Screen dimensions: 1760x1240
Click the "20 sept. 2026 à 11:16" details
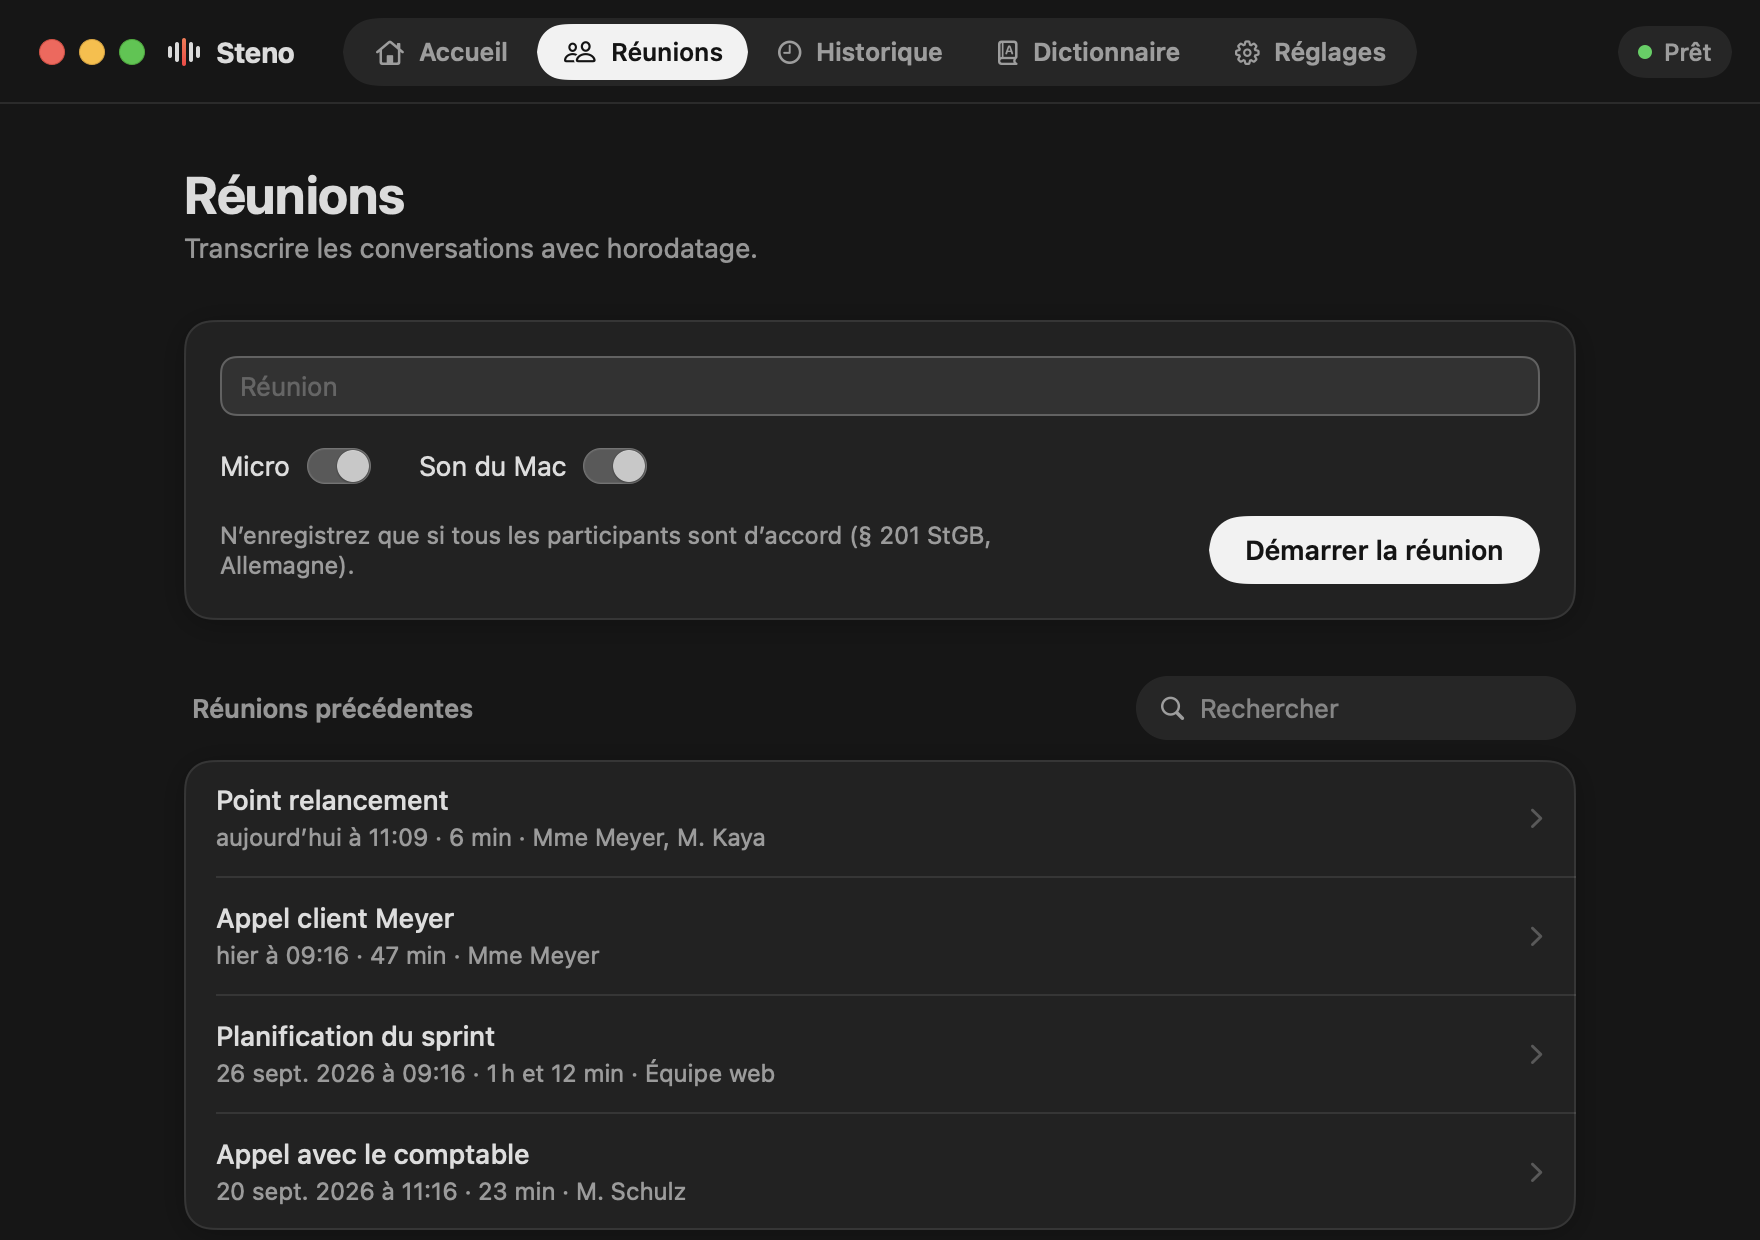click(451, 1191)
